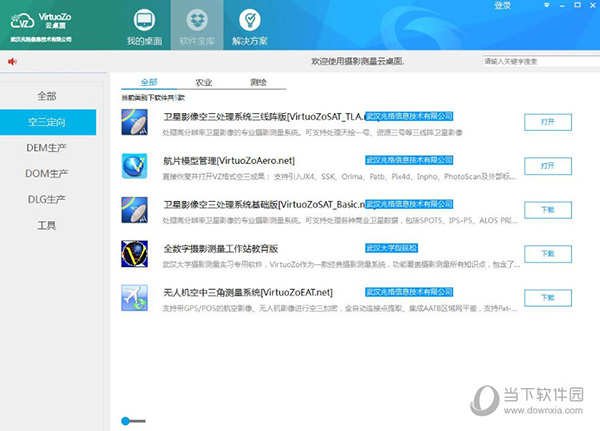This screenshot has width=600, height=431.
Task: Click the VirtuoZoEAT.net airplane app icon
Action: tap(134, 298)
